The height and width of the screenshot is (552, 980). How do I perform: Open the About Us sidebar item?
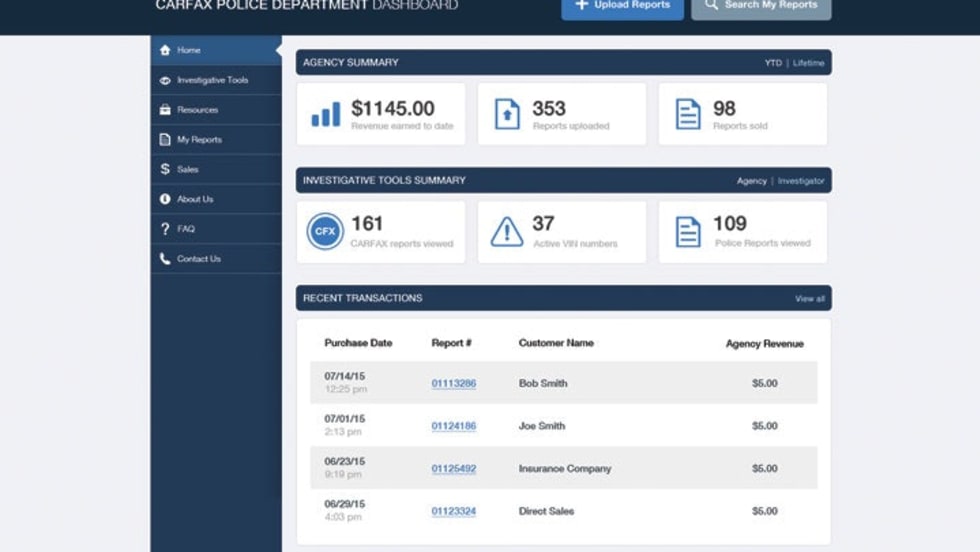click(x=195, y=199)
